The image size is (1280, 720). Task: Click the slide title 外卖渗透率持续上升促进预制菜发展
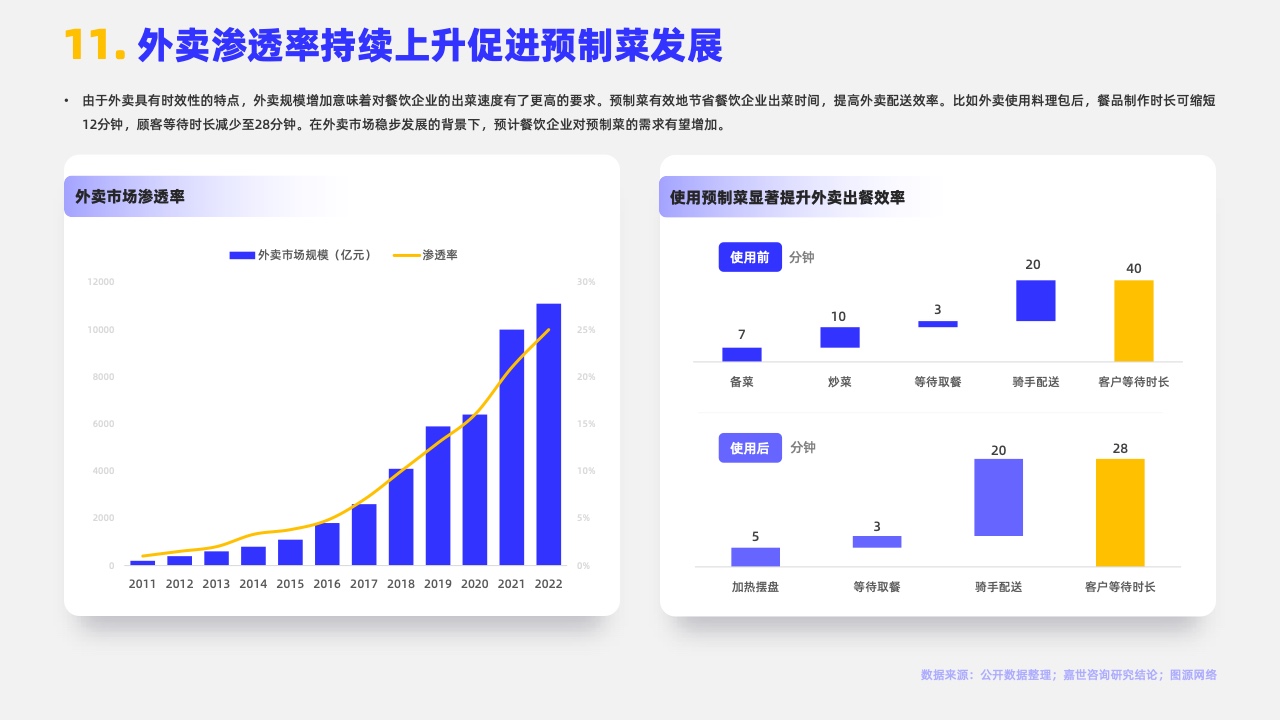click(x=429, y=46)
